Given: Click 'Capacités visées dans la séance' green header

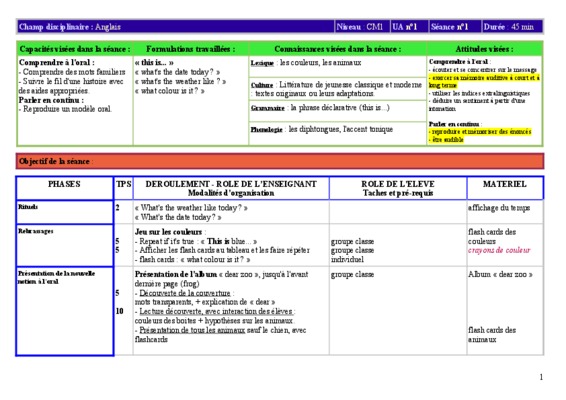Looking at the screenshot, I should click(x=75, y=49).
